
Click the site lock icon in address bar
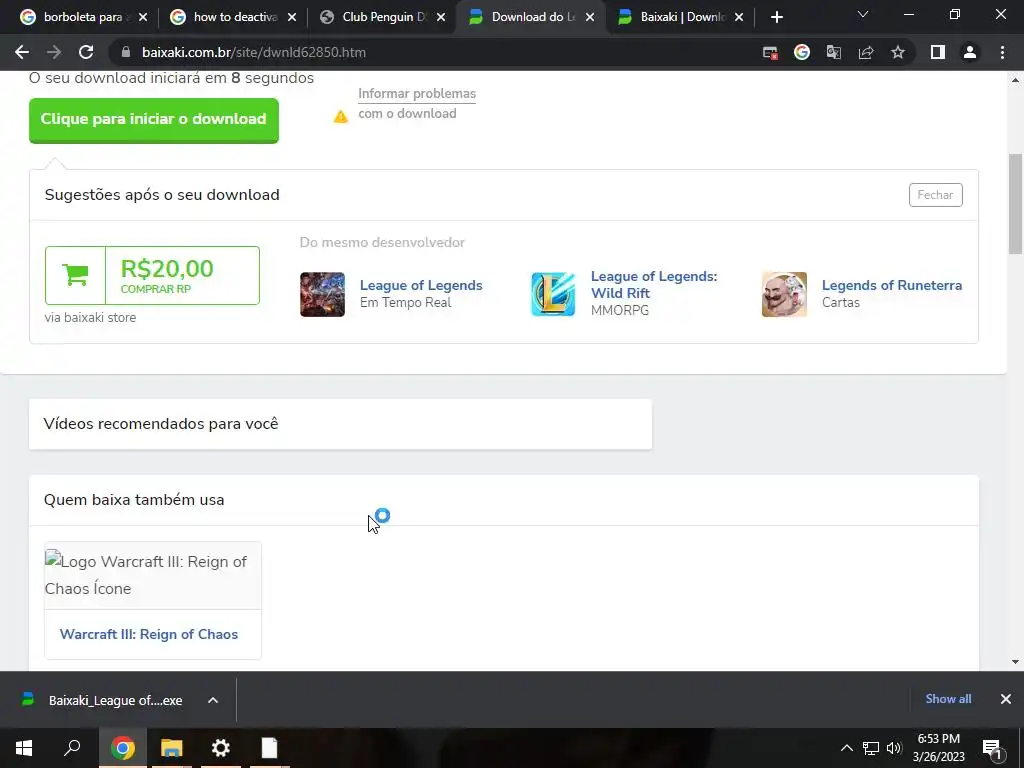click(126, 52)
